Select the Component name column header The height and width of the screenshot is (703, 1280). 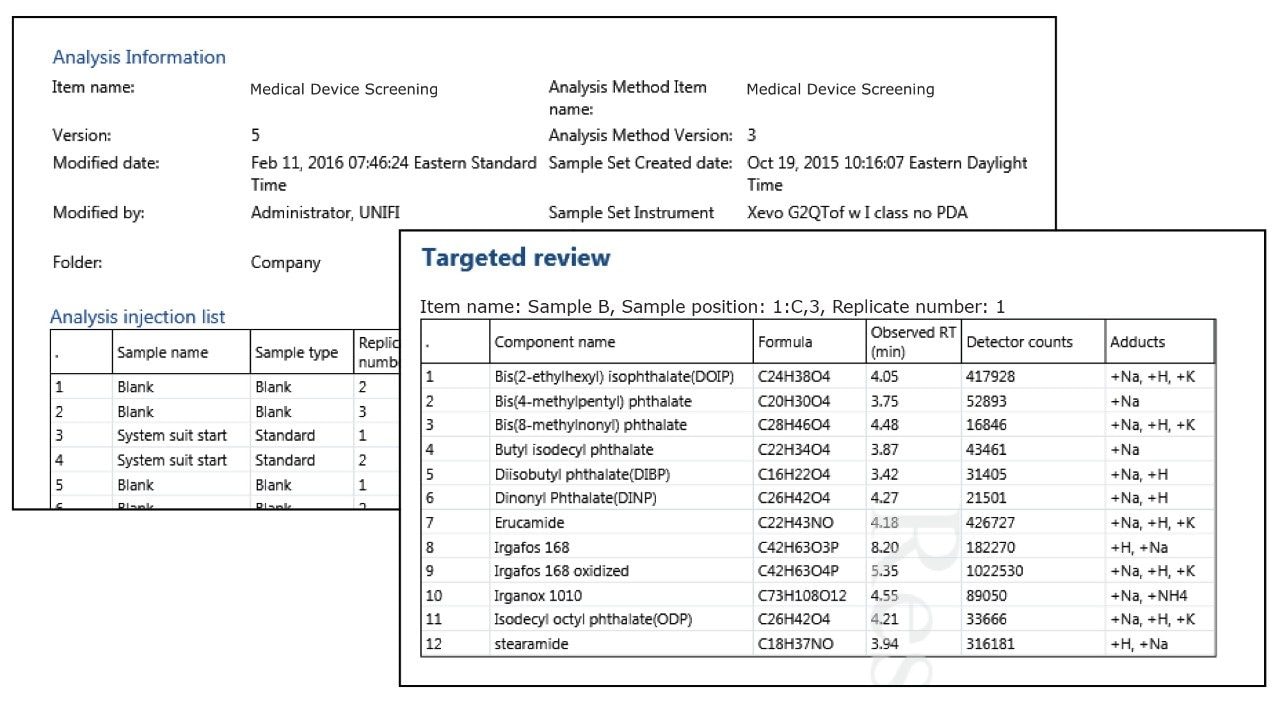[x=555, y=342]
